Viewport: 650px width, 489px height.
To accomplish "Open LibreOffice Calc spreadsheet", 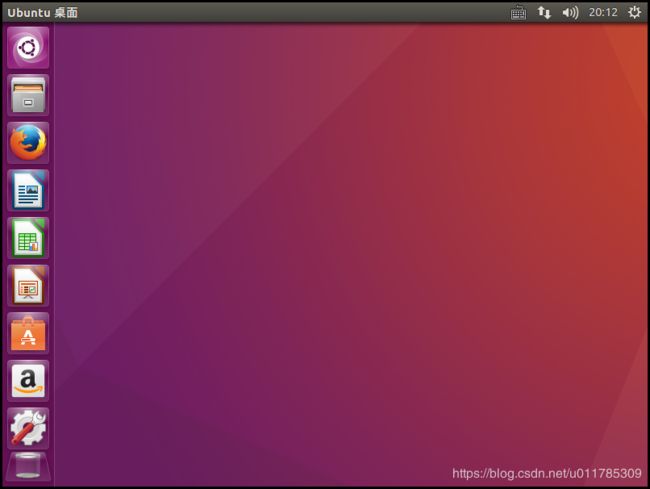I will click(28, 238).
